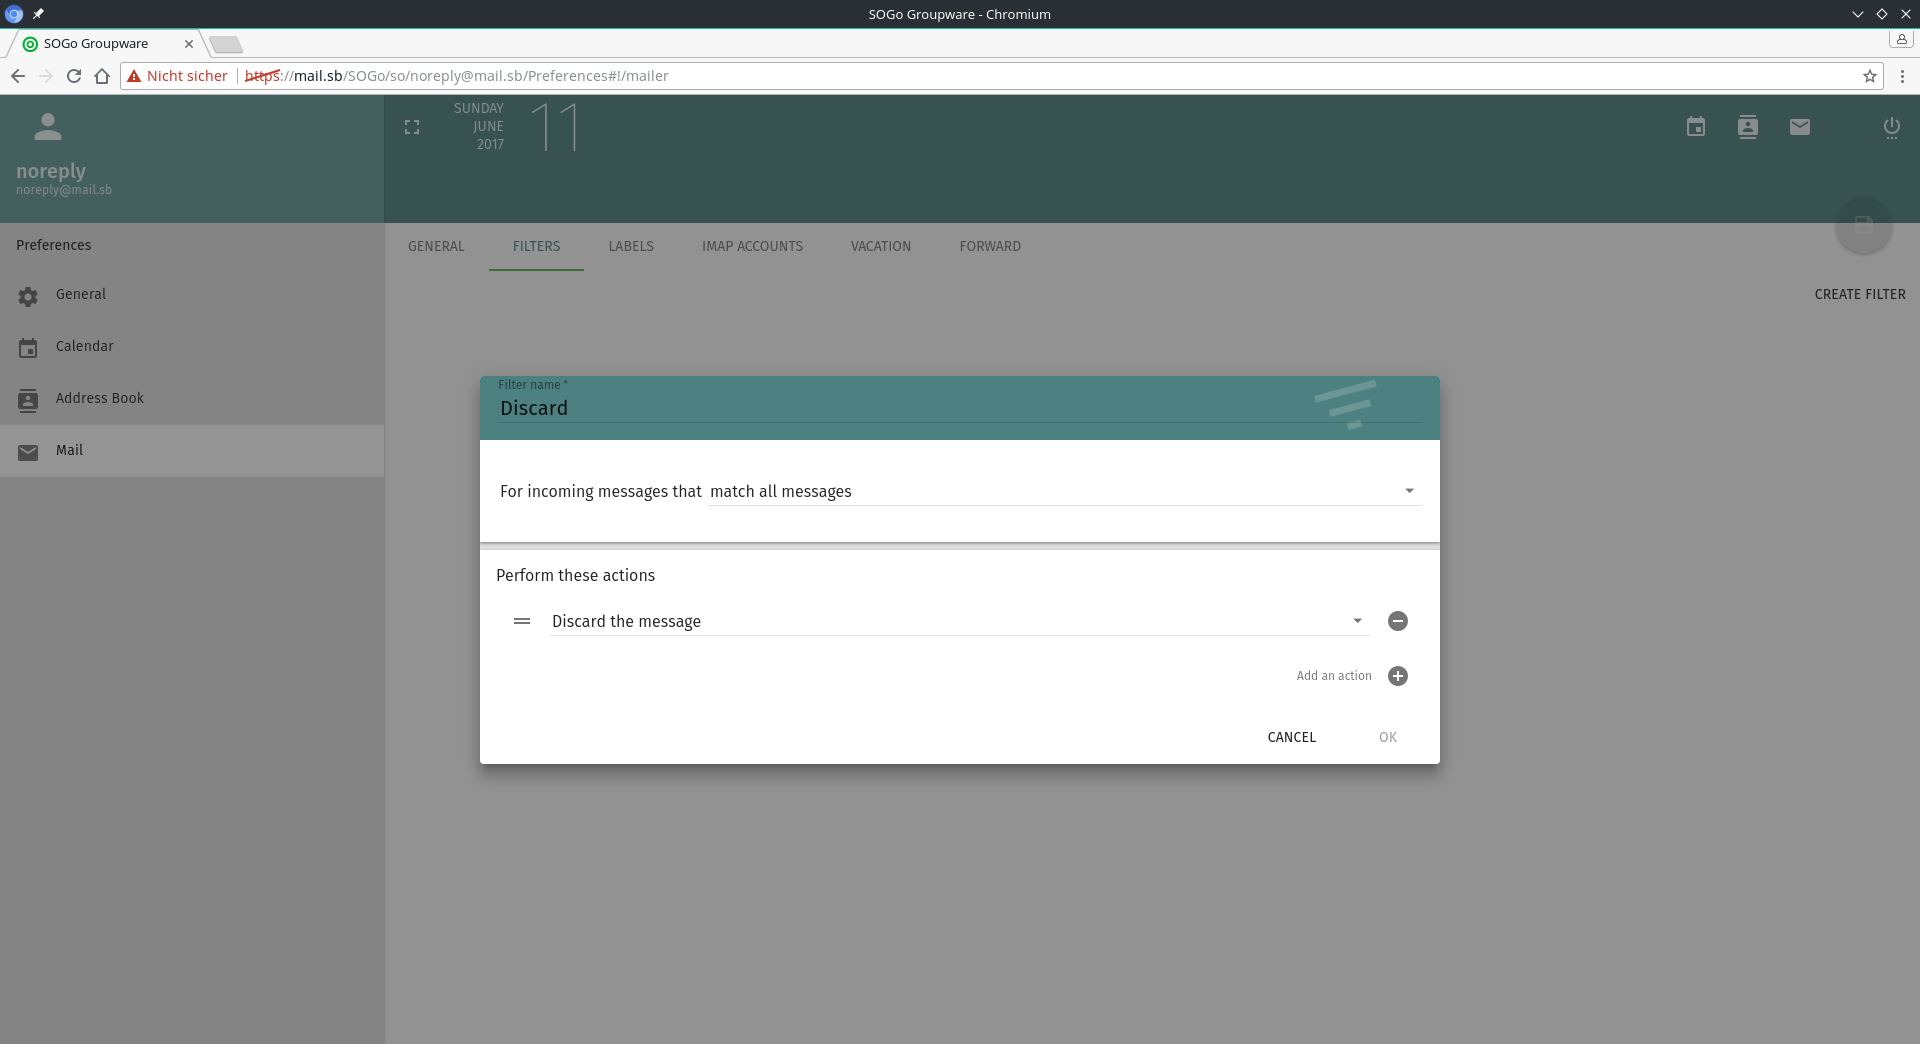This screenshot has width=1920, height=1044.
Task: Switch to the Vacation tab
Action: [881, 246]
